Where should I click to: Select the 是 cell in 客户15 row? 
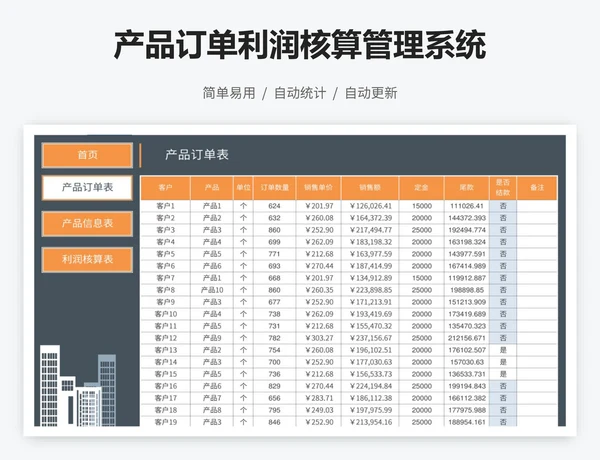(x=503, y=374)
